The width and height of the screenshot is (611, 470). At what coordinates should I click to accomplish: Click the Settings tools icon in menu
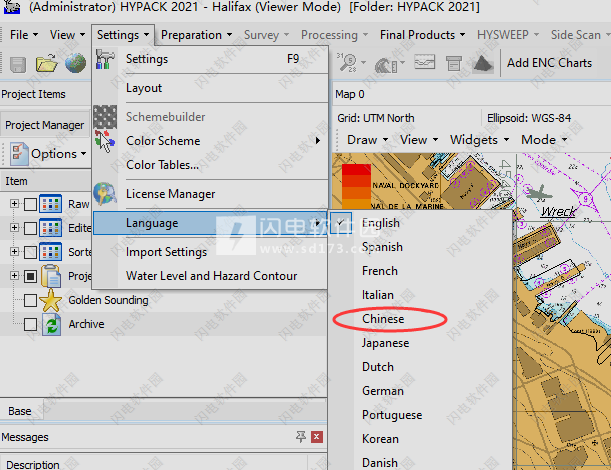coord(104,59)
